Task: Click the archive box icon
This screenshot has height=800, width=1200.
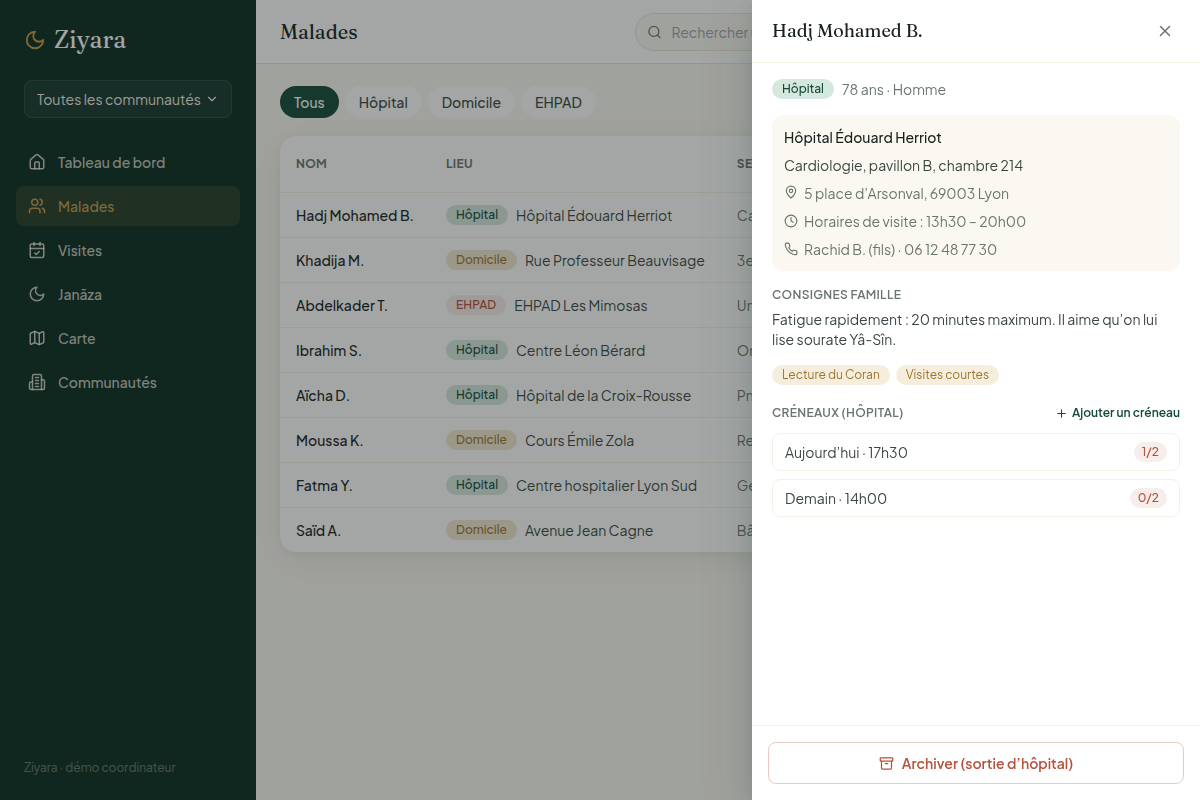Action: 886,764
